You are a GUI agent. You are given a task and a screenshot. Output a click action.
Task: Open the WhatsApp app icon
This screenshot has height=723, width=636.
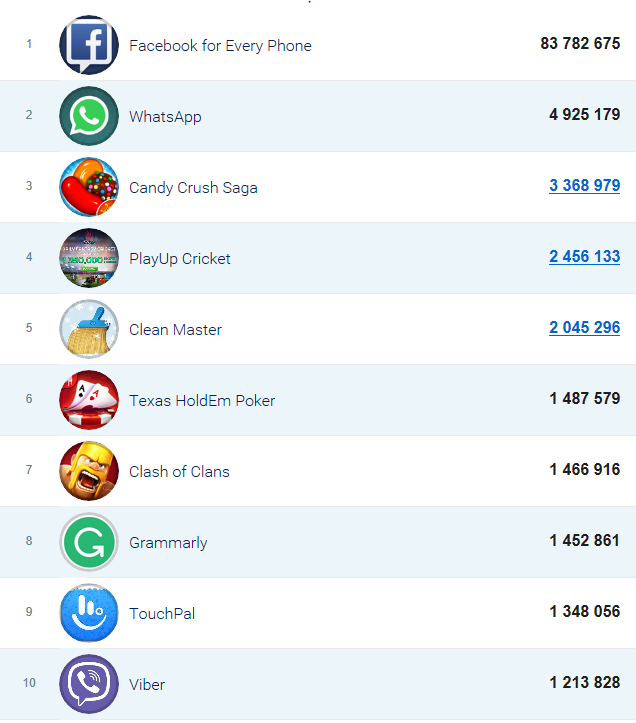point(89,116)
